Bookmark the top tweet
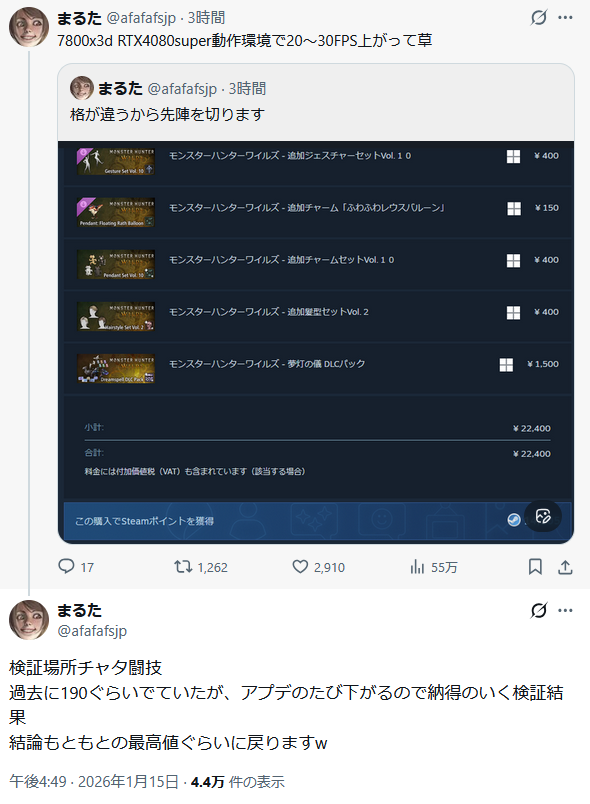590x804 pixels. click(535, 567)
